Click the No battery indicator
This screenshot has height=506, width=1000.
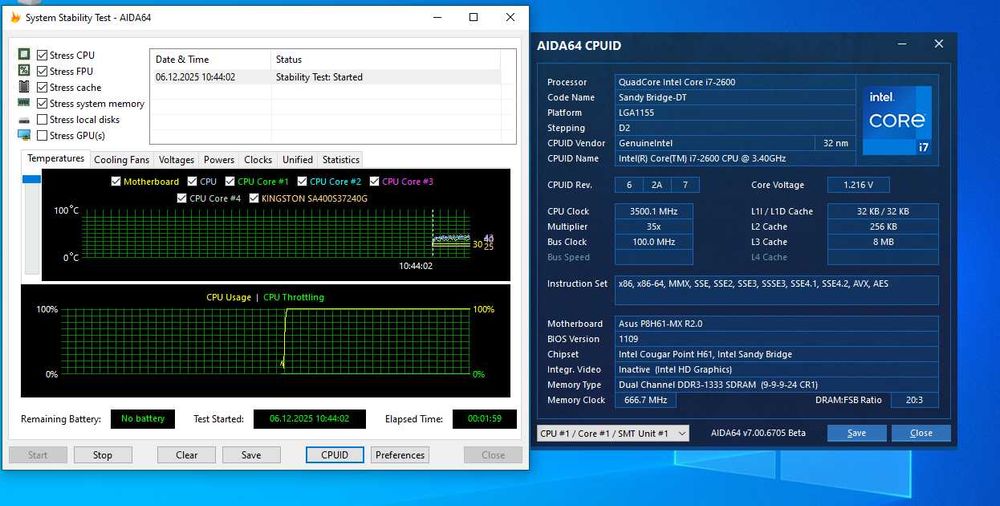pos(143,419)
